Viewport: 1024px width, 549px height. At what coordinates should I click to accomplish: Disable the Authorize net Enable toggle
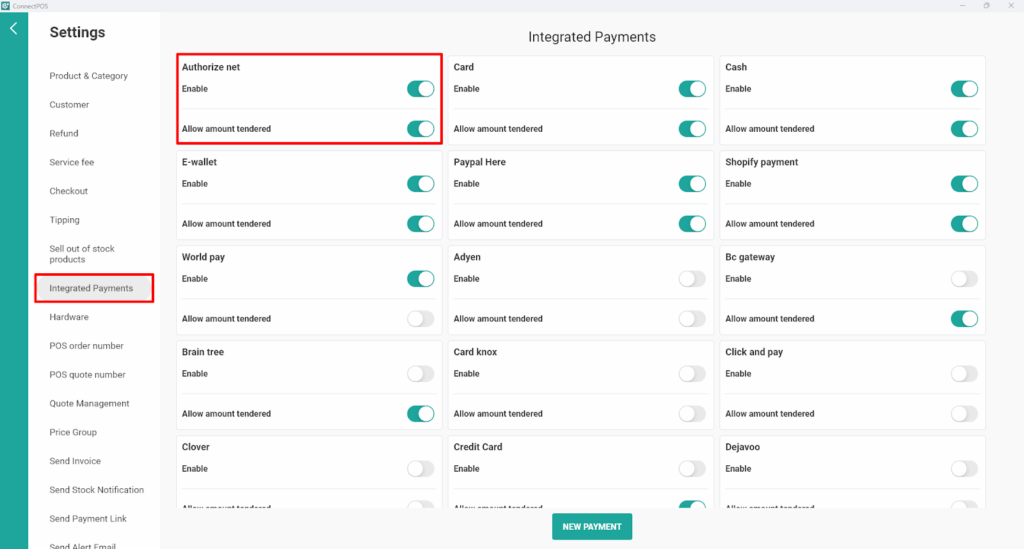pos(420,89)
